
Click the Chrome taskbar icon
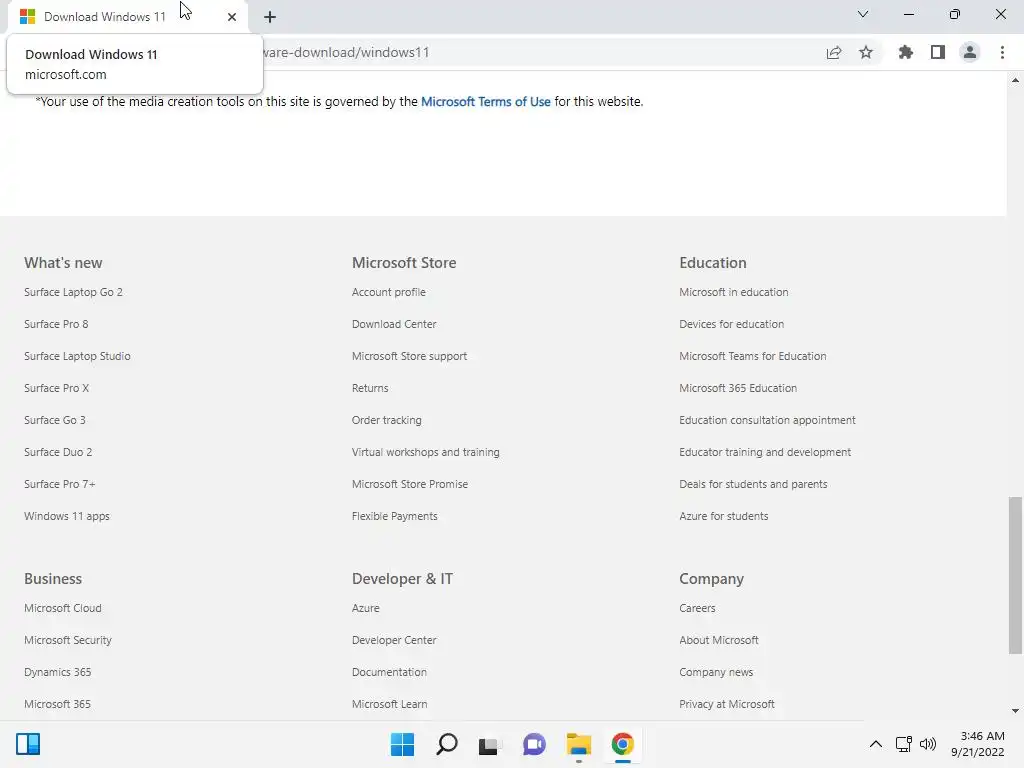click(x=622, y=744)
